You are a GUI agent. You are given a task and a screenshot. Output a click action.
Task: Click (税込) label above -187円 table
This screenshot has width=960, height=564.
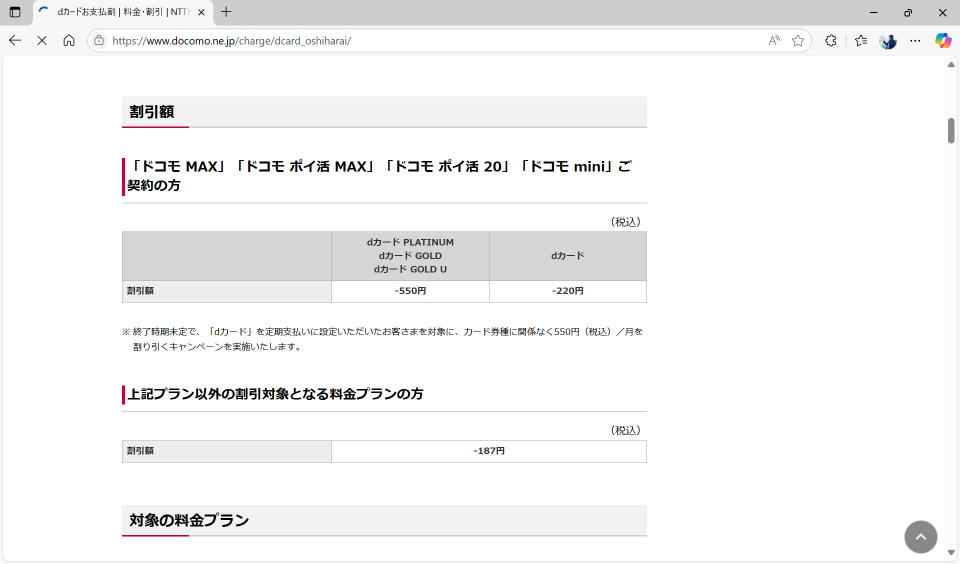pos(625,431)
